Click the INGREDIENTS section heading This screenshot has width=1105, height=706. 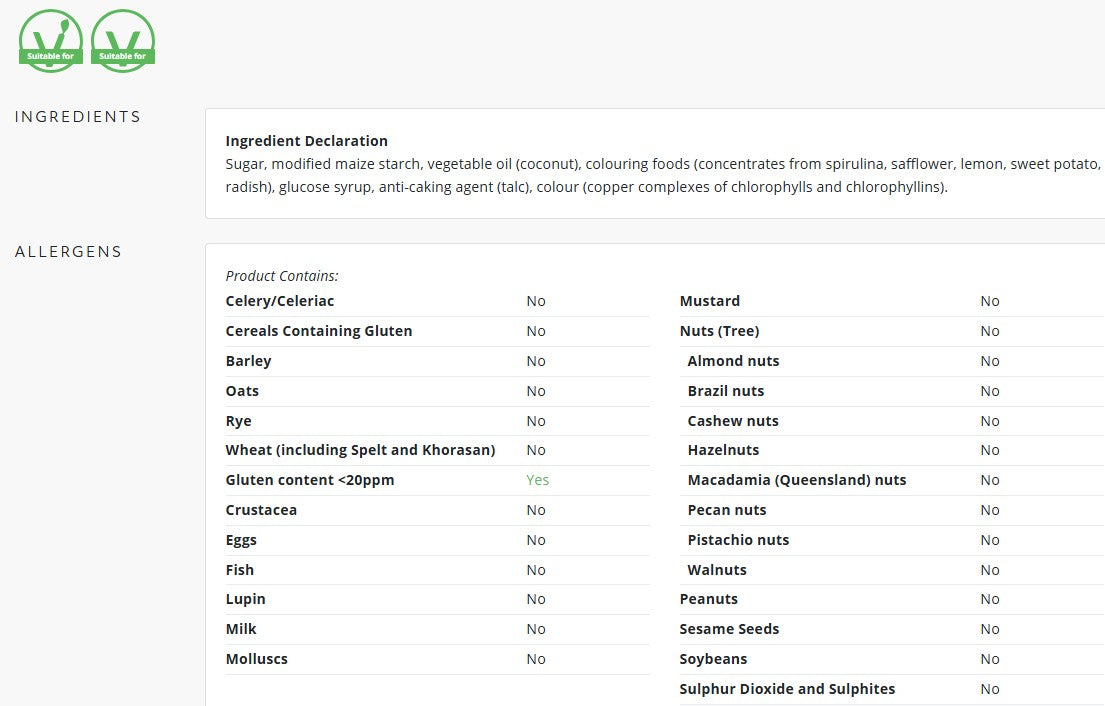pos(78,116)
